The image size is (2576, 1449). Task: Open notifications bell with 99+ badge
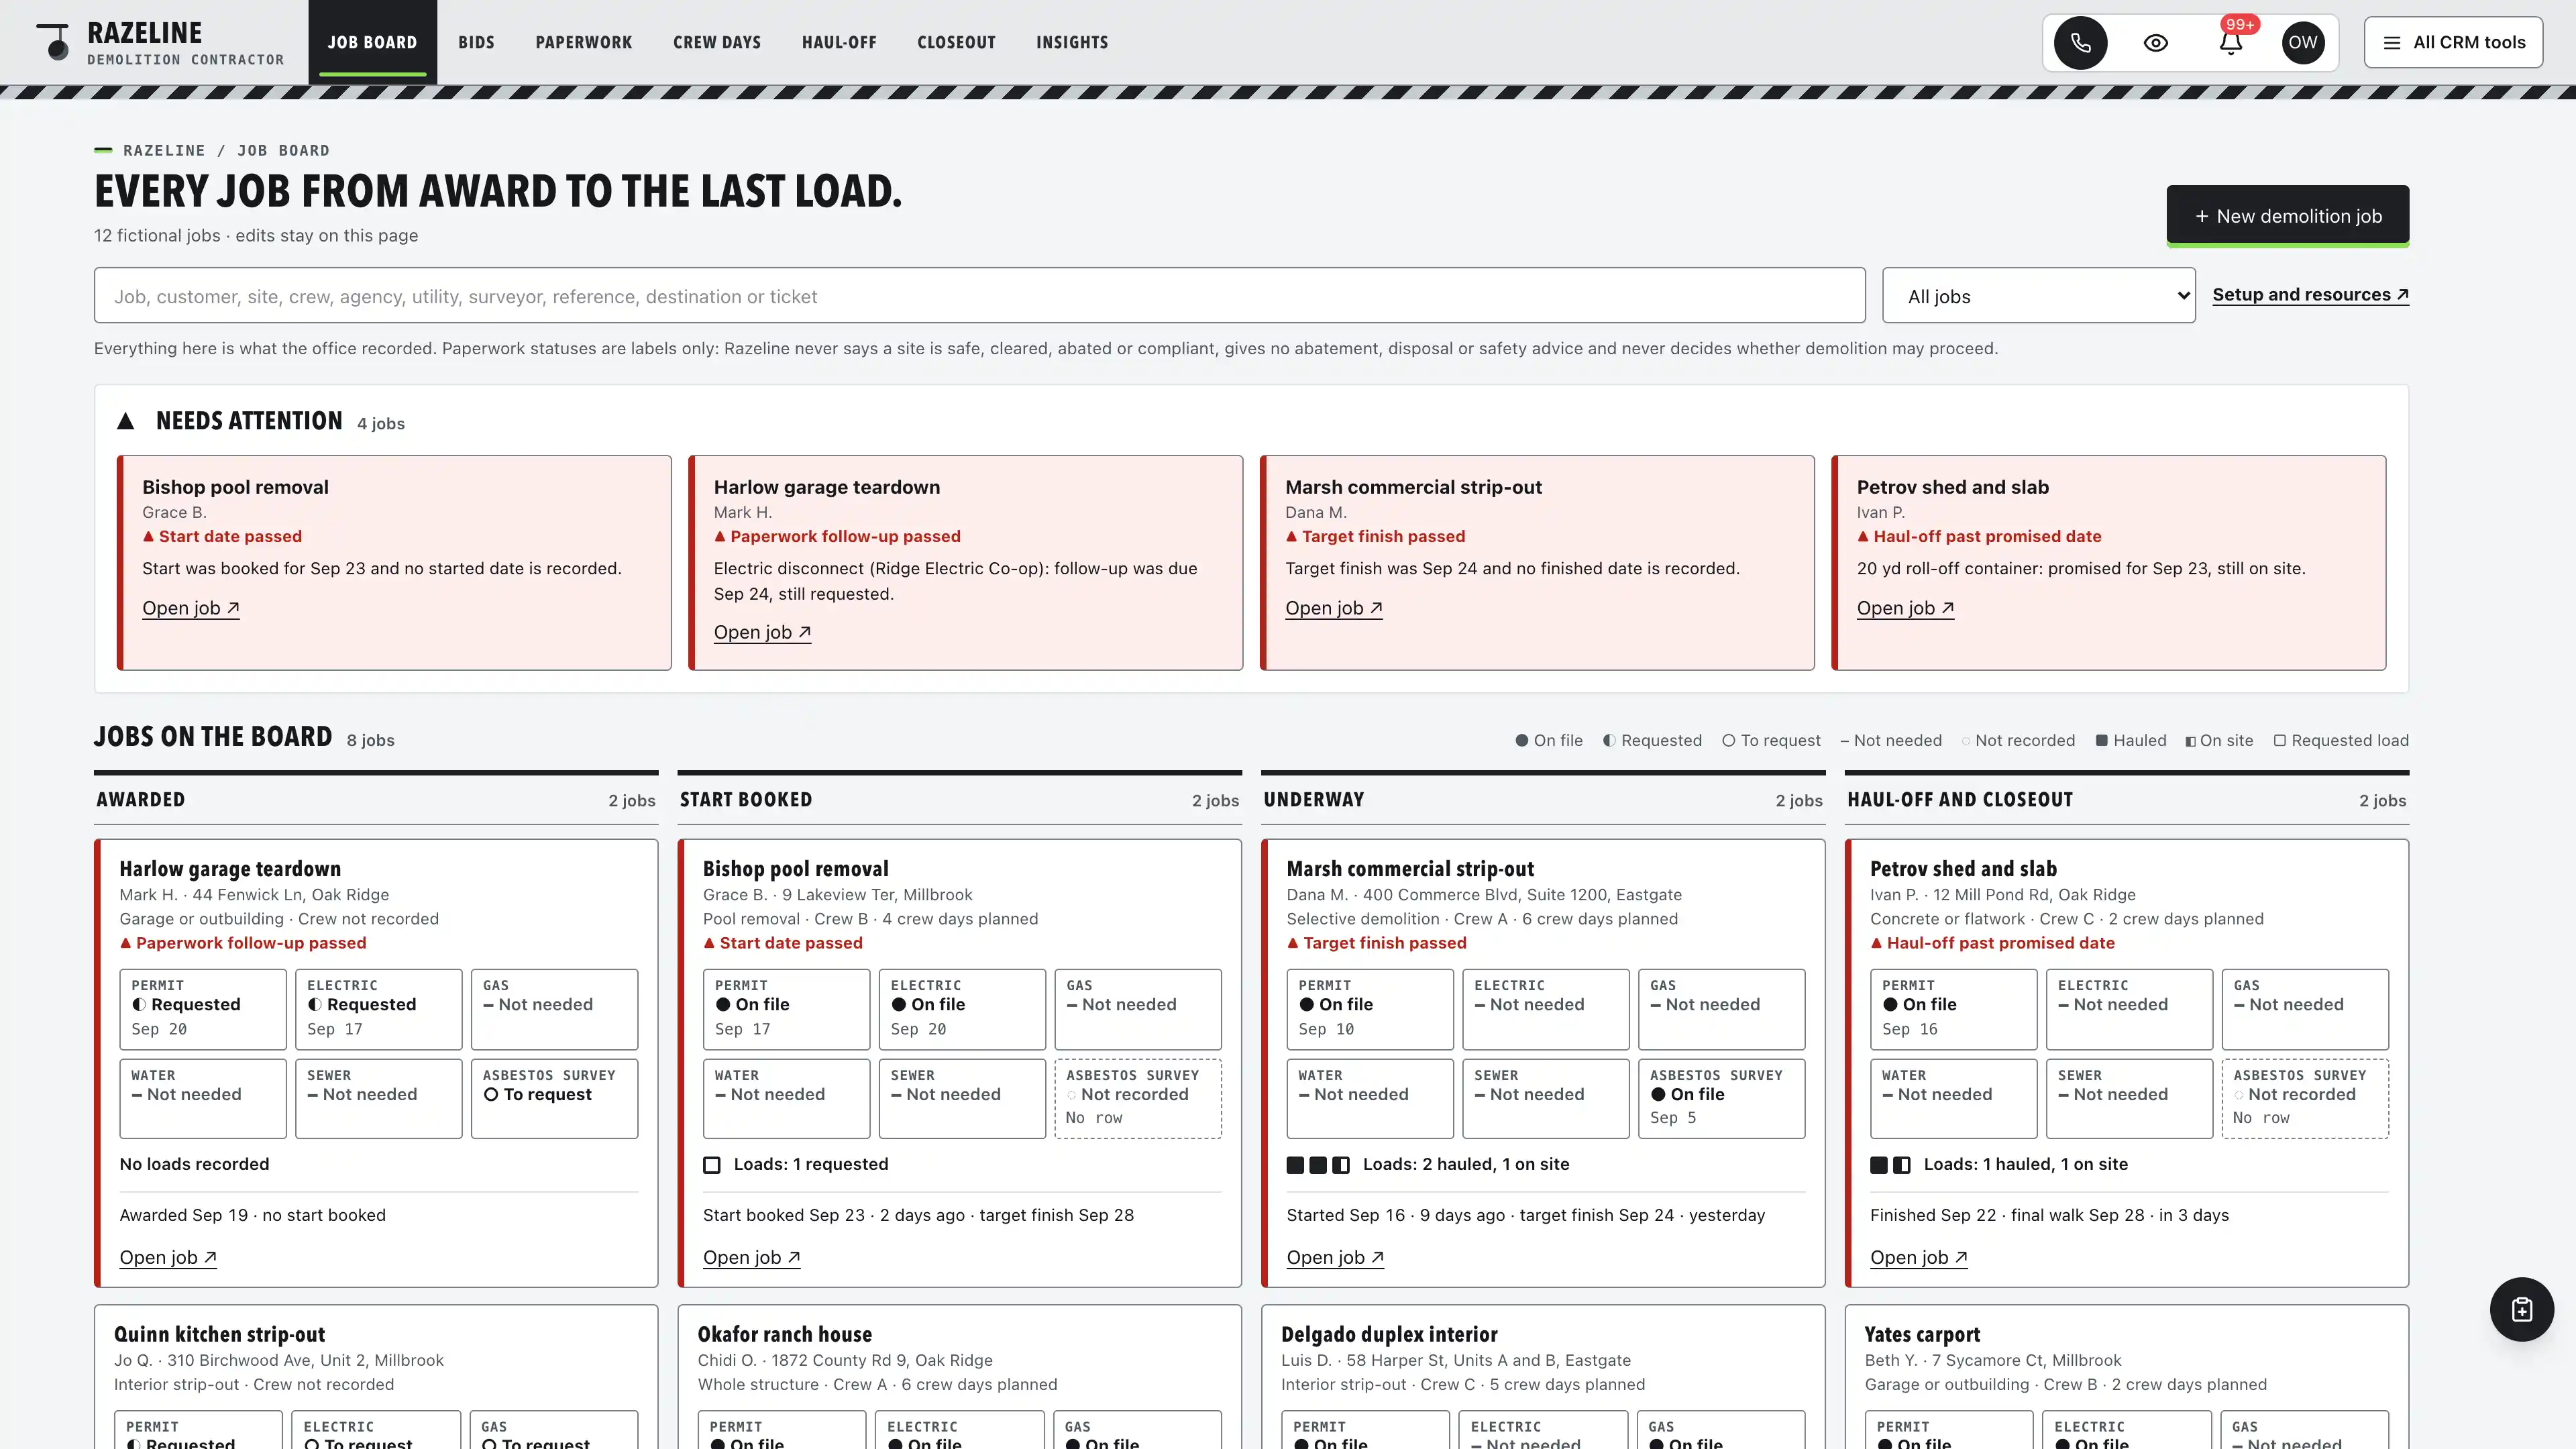(x=2231, y=42)
